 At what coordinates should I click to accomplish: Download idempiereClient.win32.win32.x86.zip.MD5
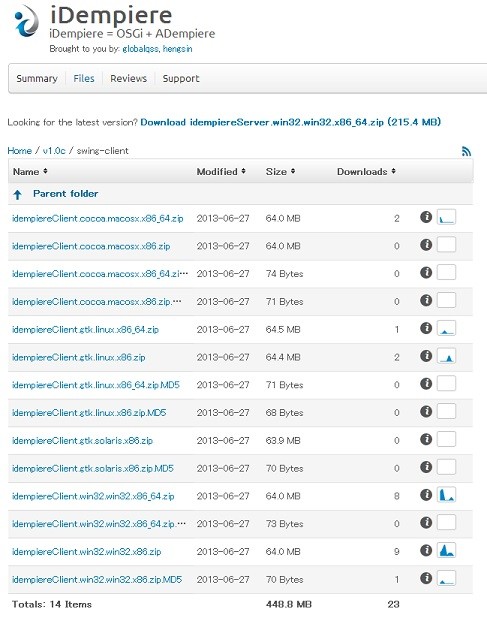pyautogui.click(x=97, y=579)
